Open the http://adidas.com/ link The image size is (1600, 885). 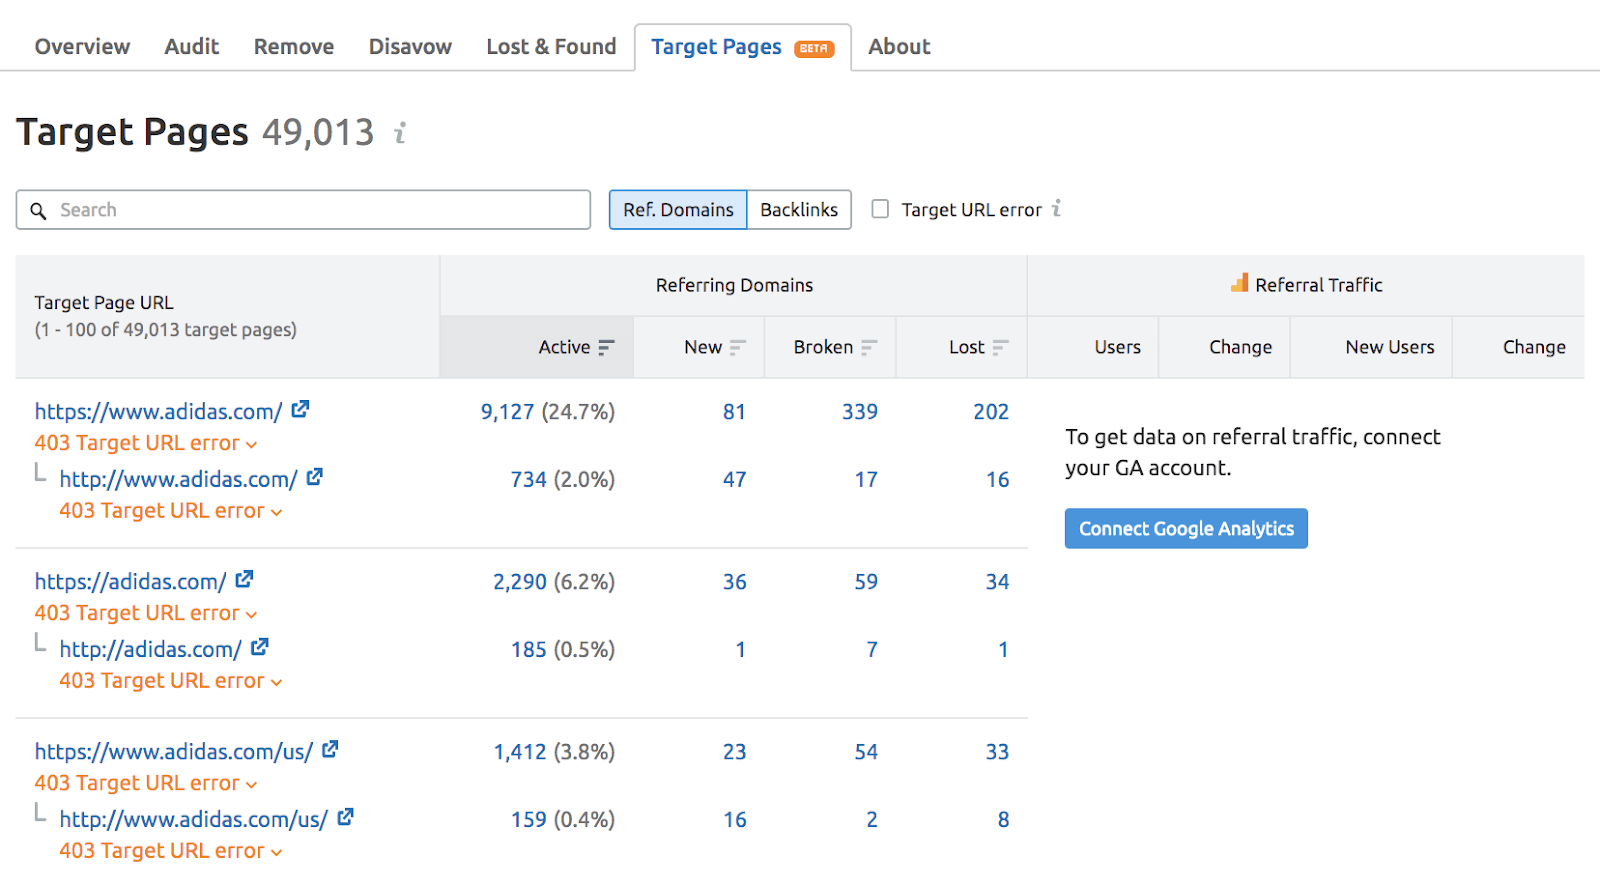tap(150, 649)
